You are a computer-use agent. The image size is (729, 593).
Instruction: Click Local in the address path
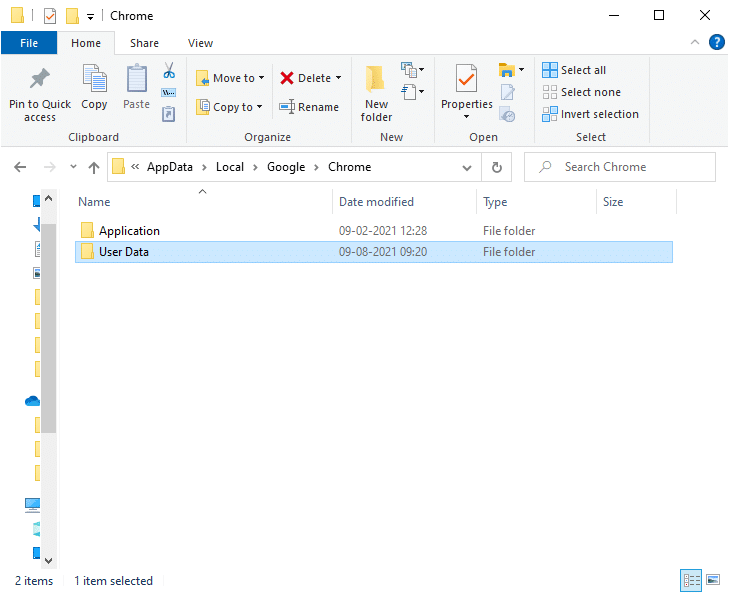[230, 167]
